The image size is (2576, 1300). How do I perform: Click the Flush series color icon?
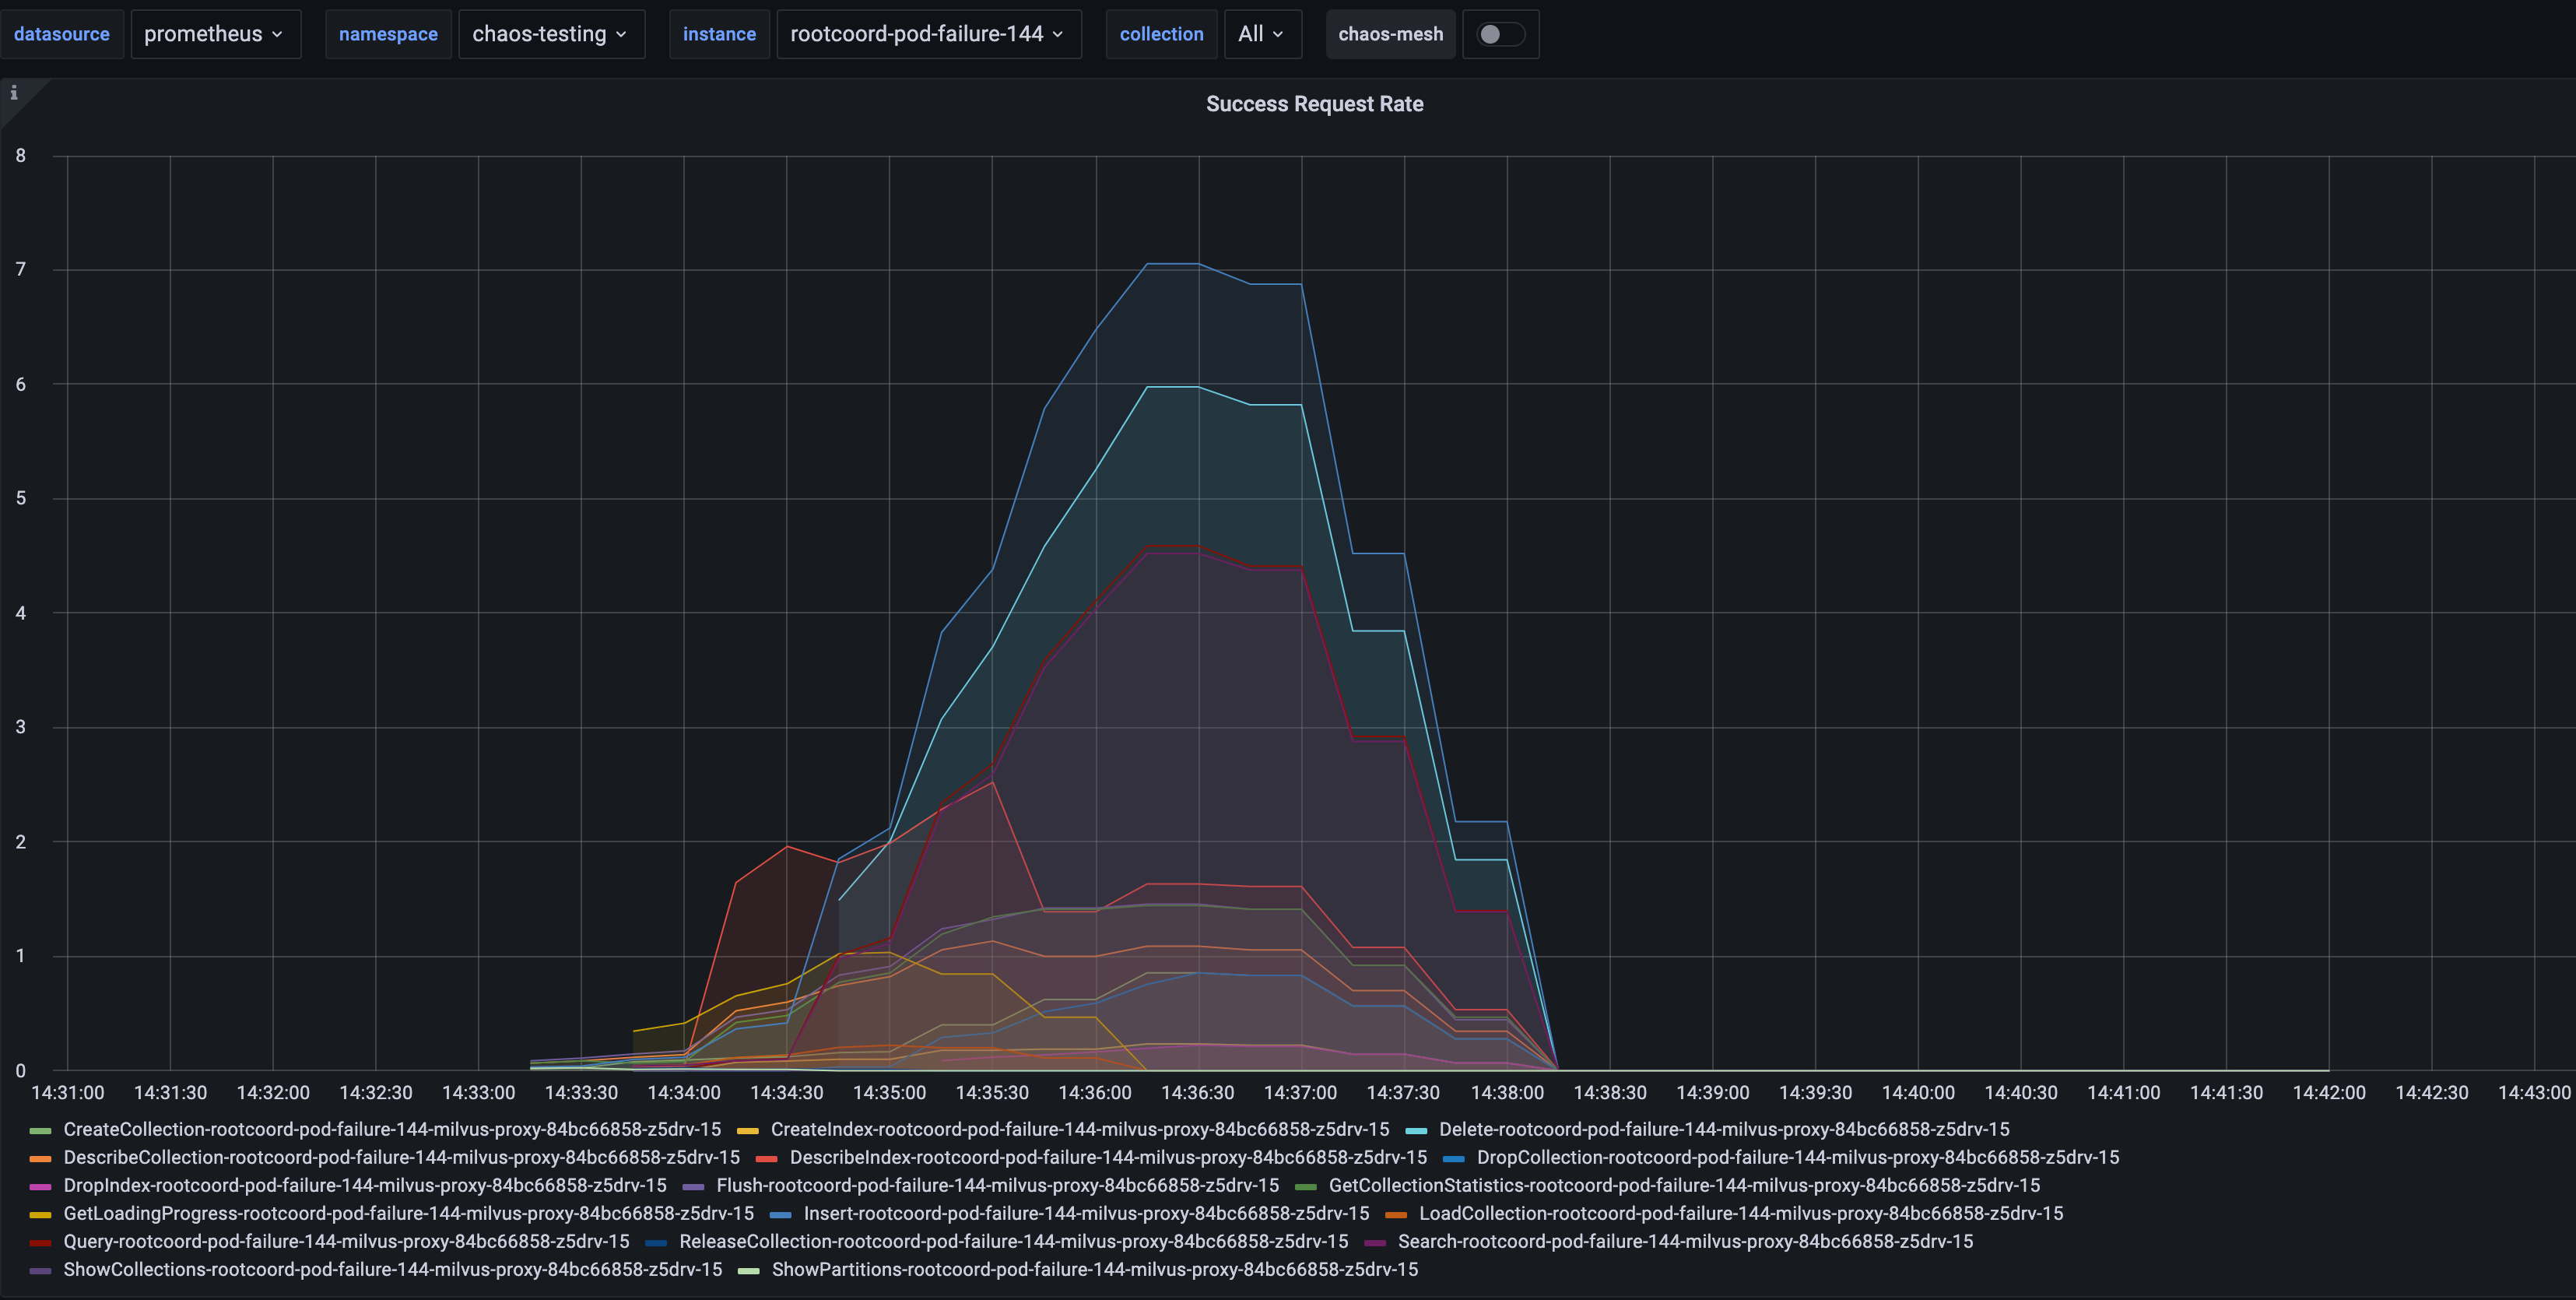[693, 1187]
